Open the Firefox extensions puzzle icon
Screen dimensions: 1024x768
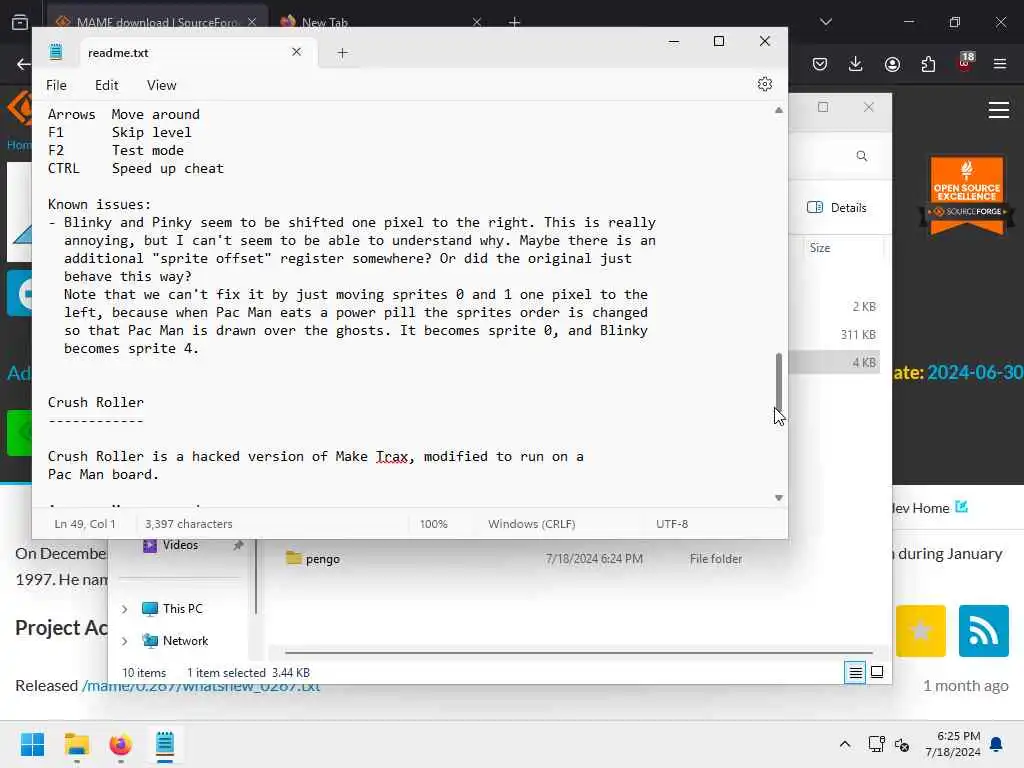[x=928, y=64]
